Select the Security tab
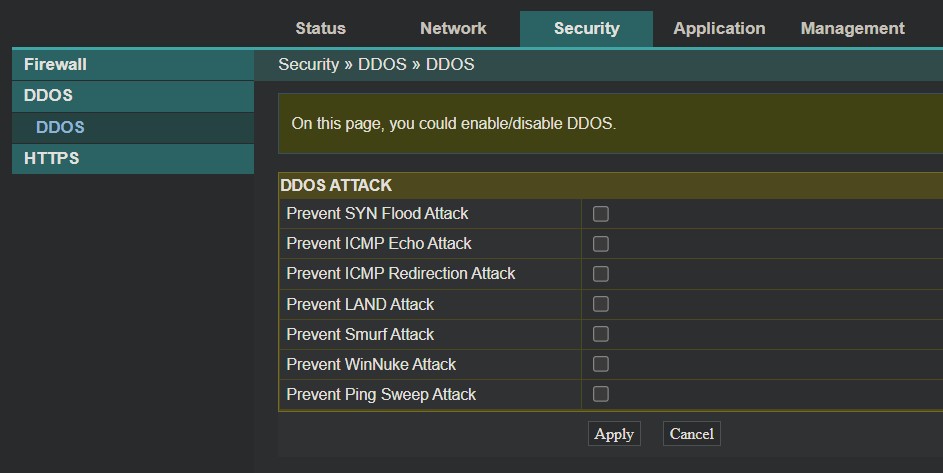This screenshot has width=943, height=473. 586,29
